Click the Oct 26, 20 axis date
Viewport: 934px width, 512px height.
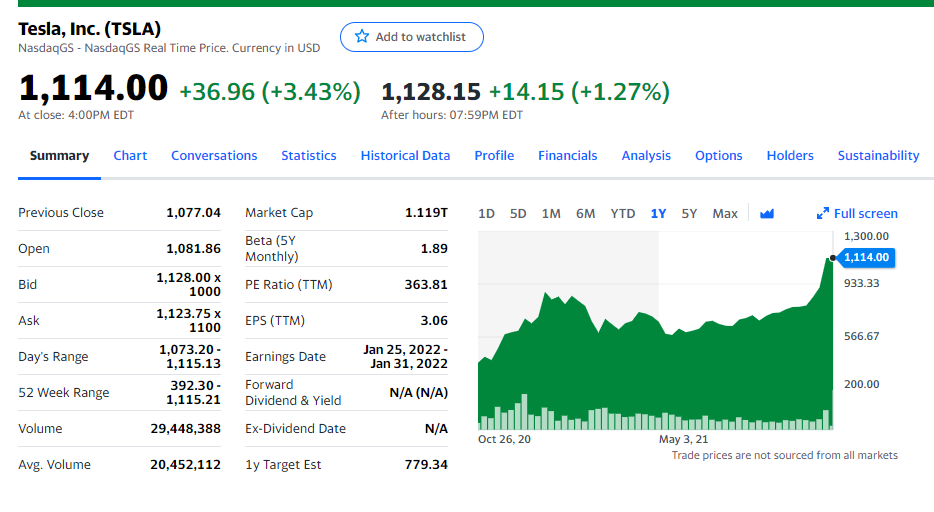[x=504, y=439]
